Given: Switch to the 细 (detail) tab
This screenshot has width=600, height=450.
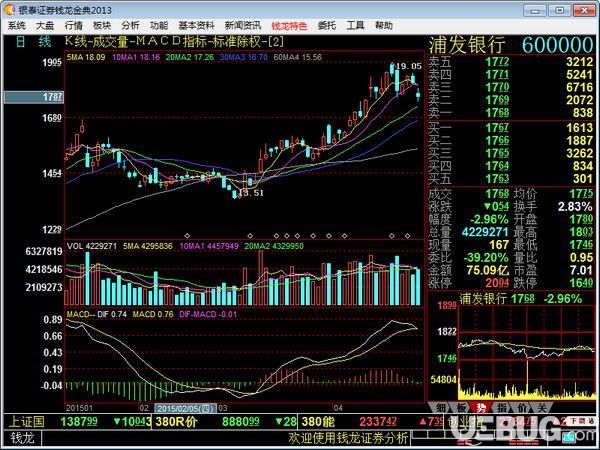Looking at the screenshot, I should pyautogui.click(x=441, y=408).
